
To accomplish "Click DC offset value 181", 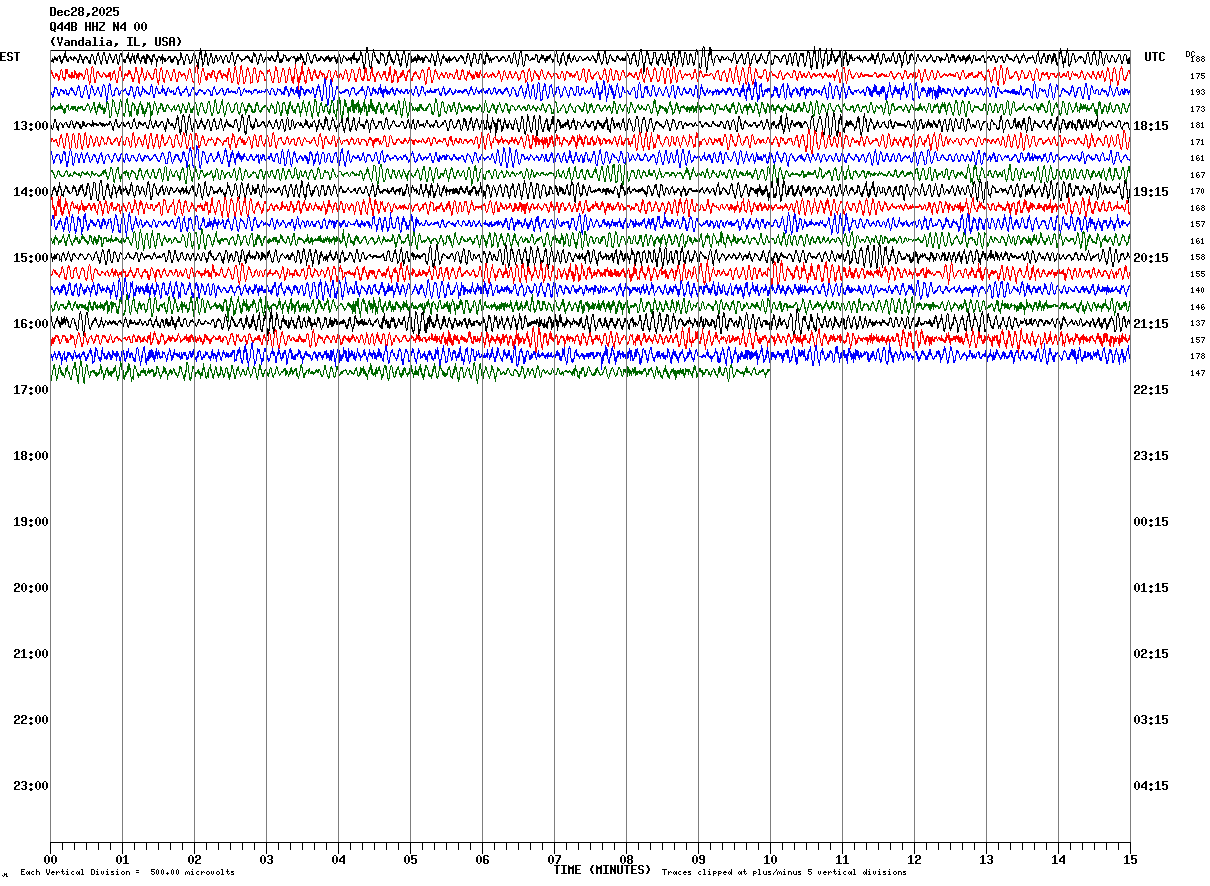I will click(x=1197, y=126).
